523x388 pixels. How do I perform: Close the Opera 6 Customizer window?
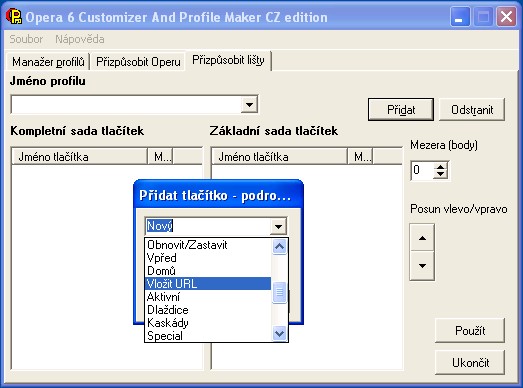(x=506, y=17)
